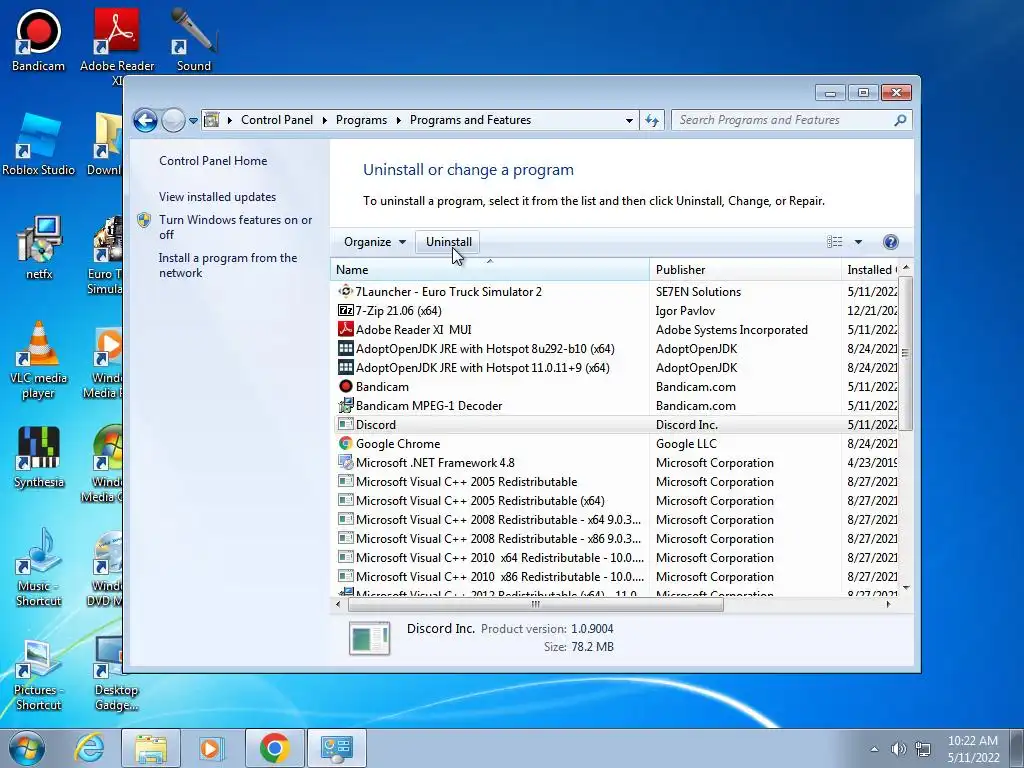Click the scroll down arrow of program list

point(905,588)
